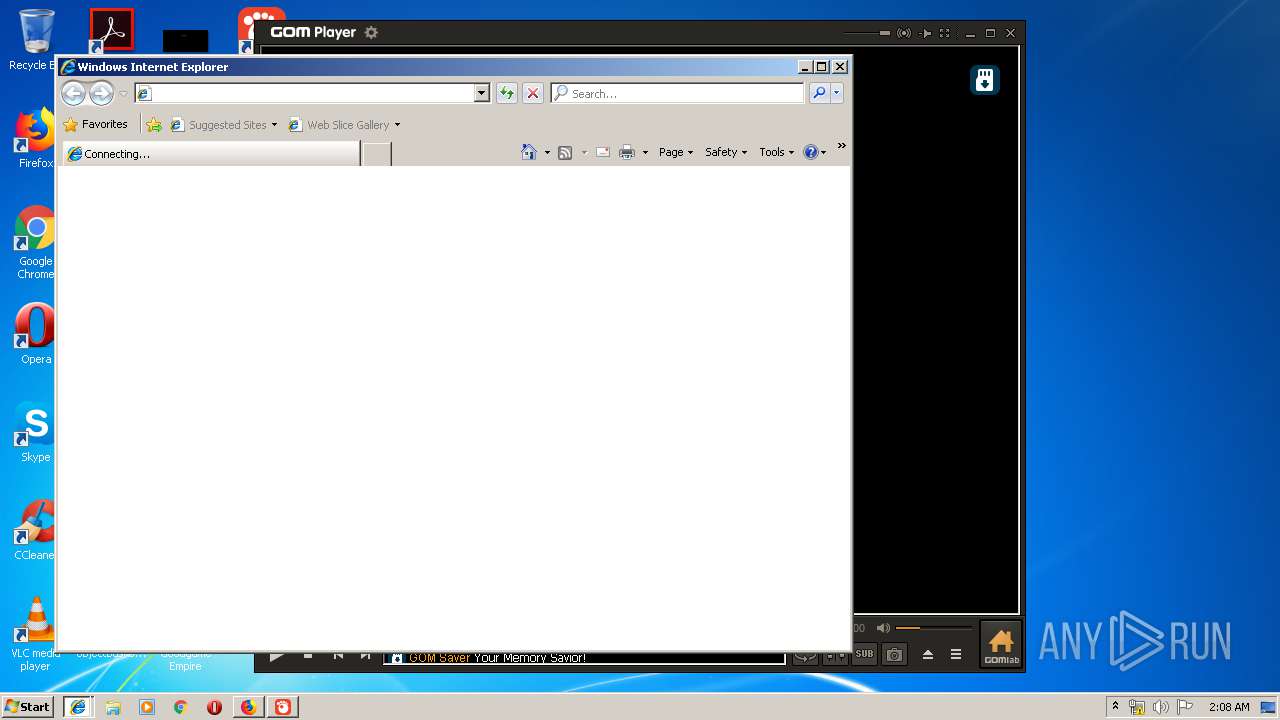Focus the Search box in Internet Explorer
Image resolution: width=1280 pixels, height=720 pixels.
[678, 93]
